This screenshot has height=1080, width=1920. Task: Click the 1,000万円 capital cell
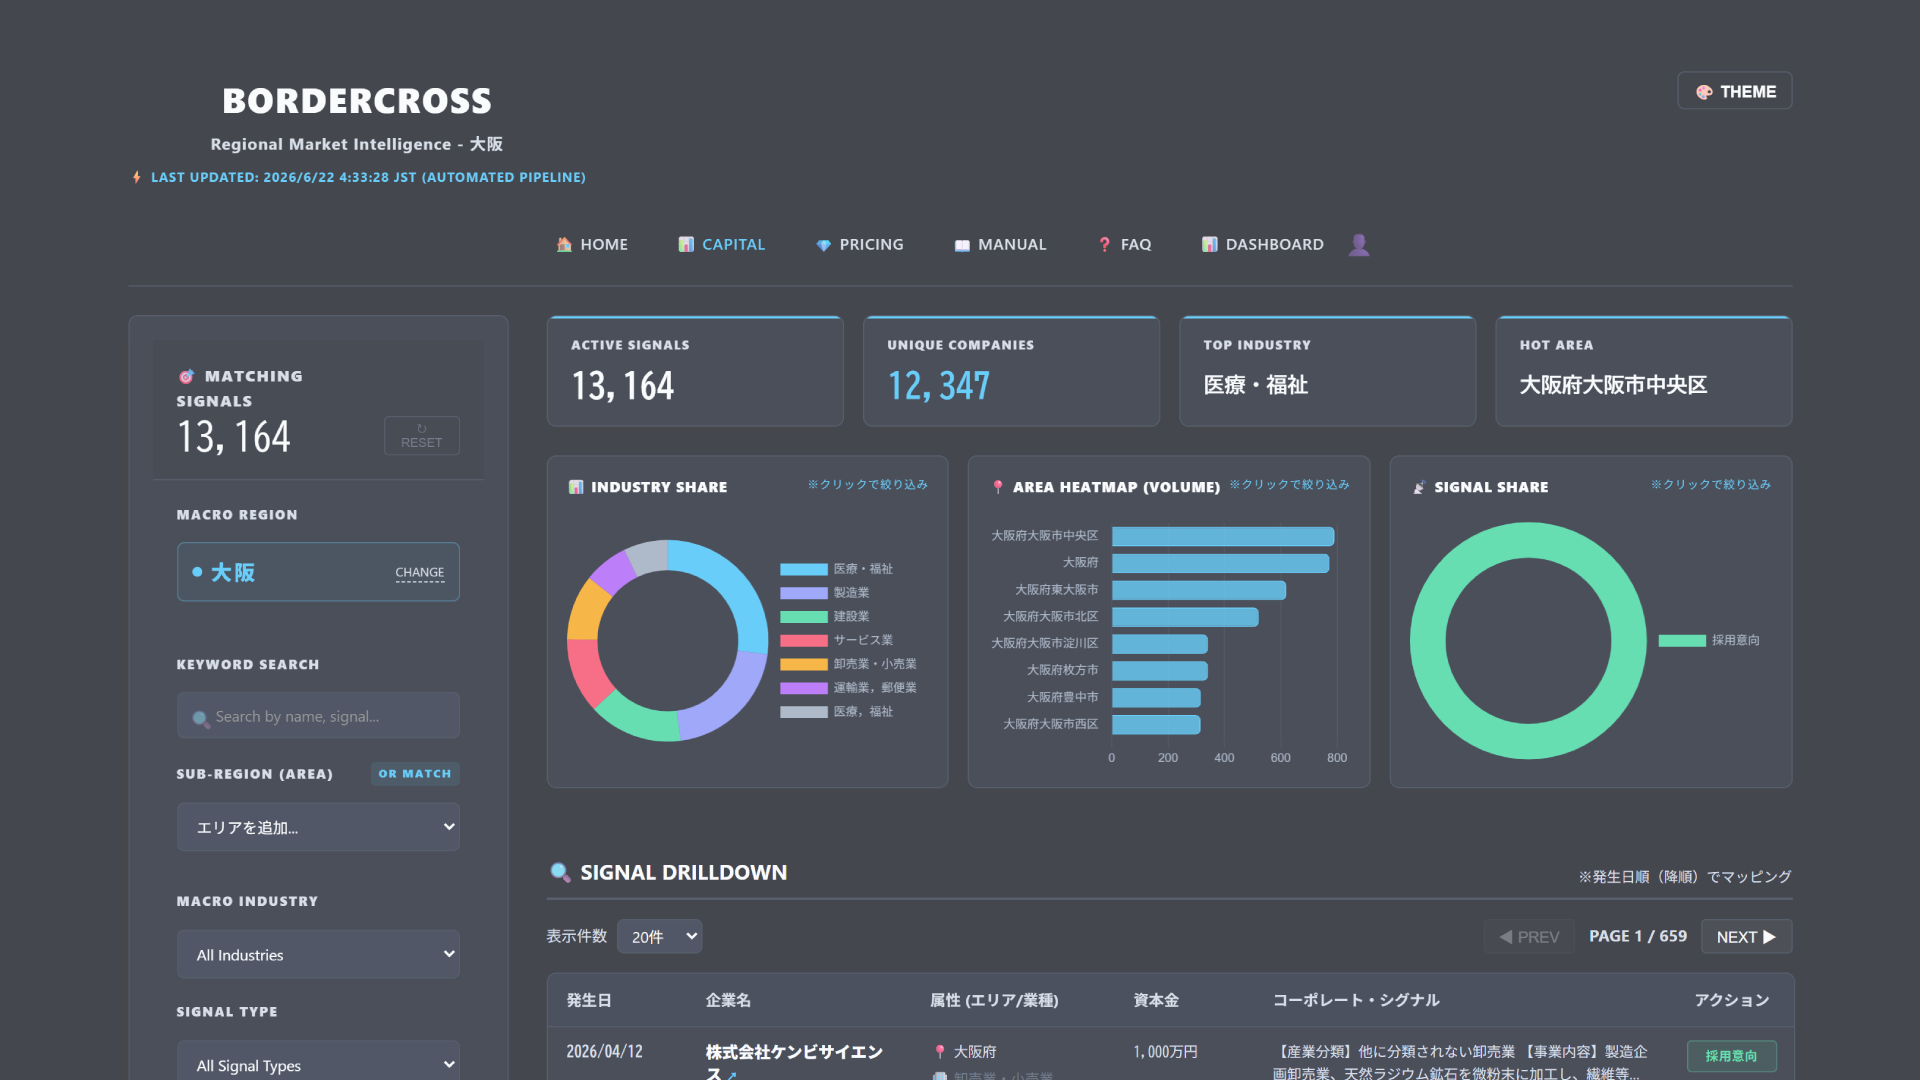coord(1165,1052)
